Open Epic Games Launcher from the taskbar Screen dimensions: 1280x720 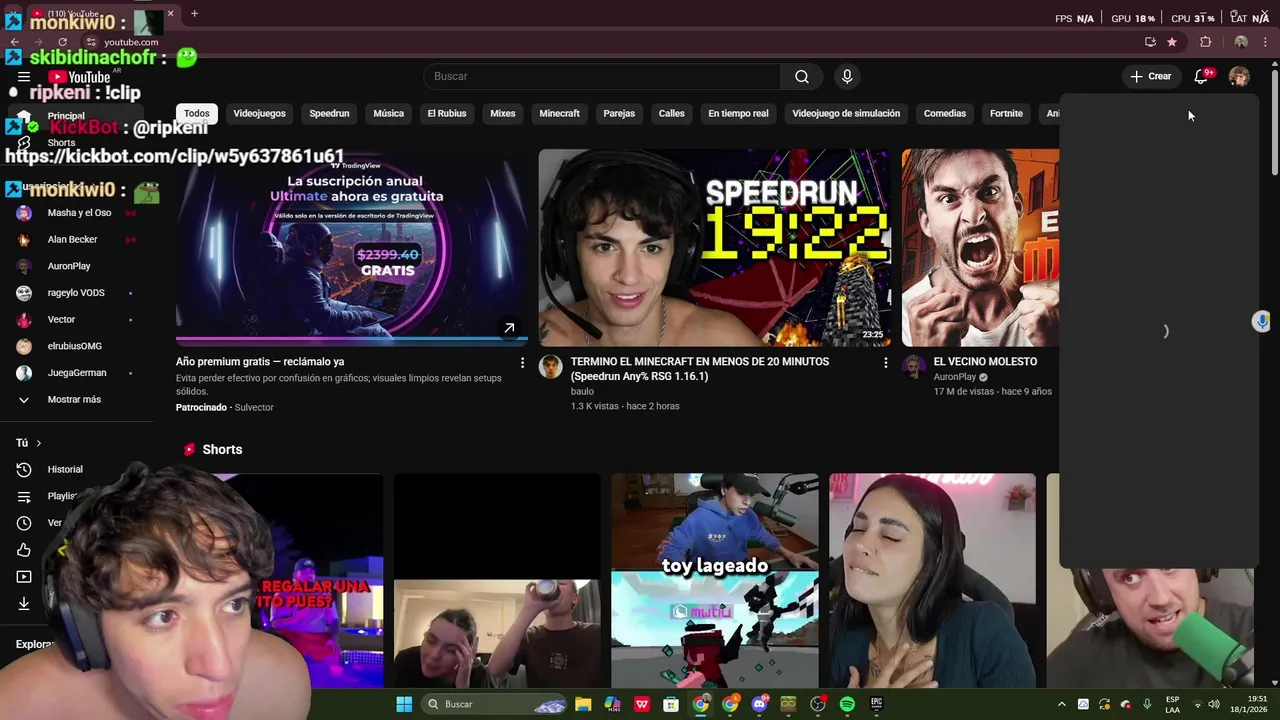click(876, 704)
